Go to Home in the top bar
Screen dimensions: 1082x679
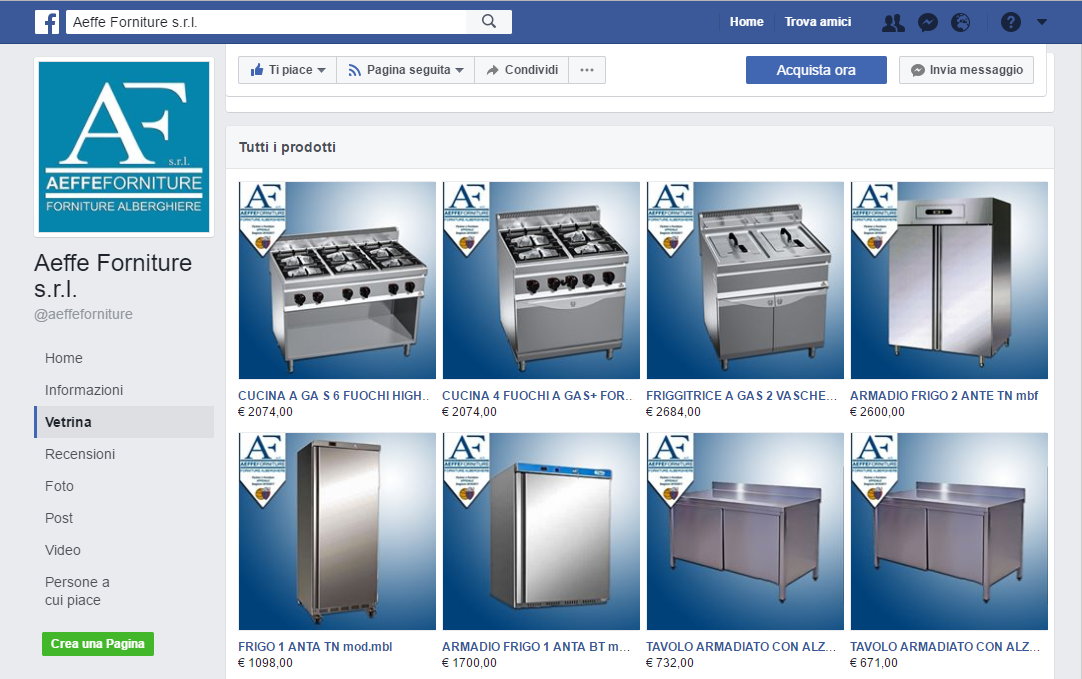pyautogui.click(x=747, y=21)
